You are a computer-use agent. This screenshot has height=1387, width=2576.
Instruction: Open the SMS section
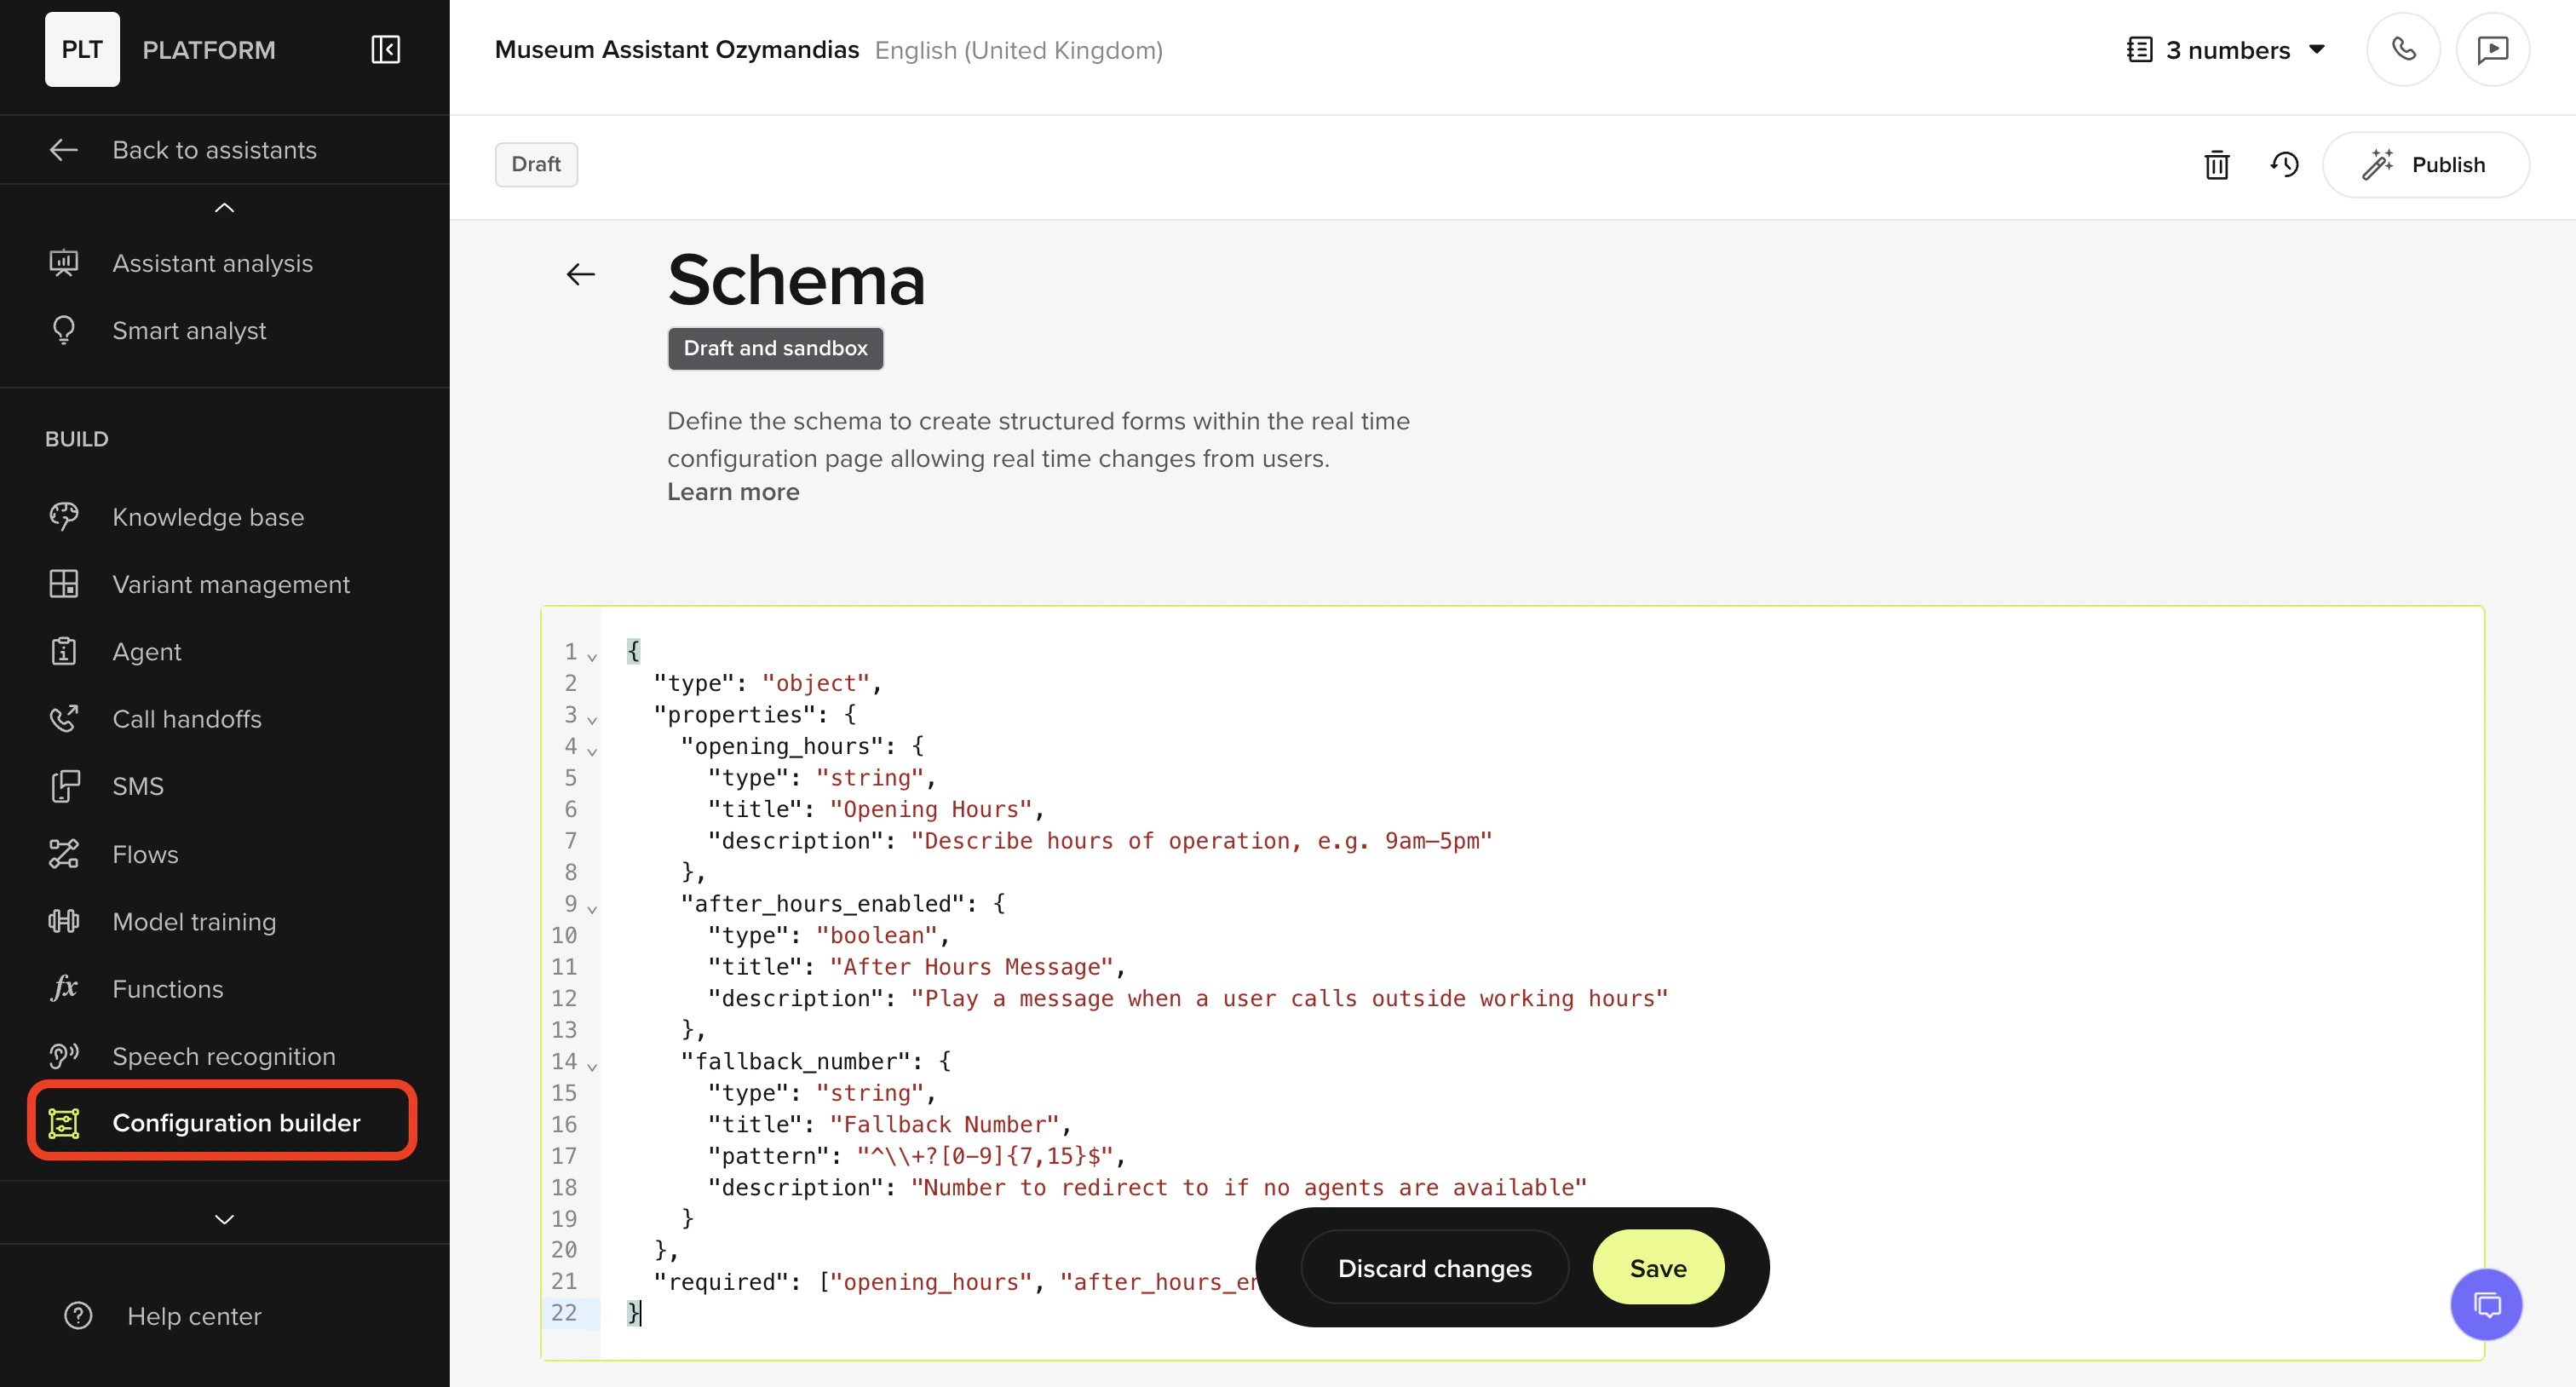click(137, 786)
